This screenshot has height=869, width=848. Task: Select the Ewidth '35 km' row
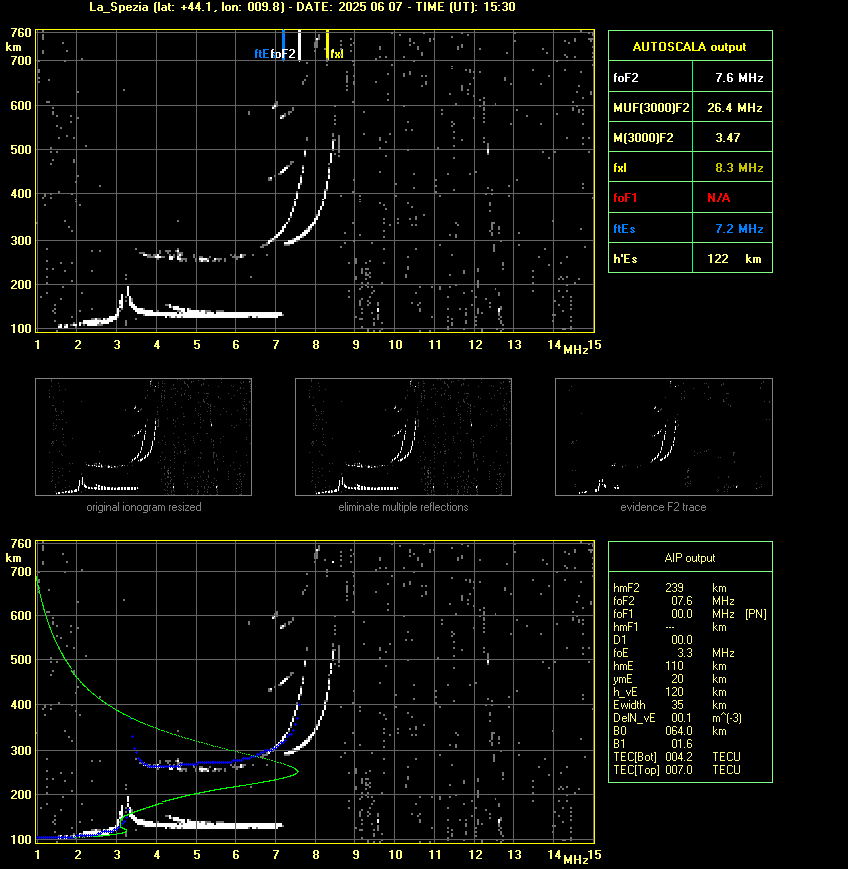(670, 705)
